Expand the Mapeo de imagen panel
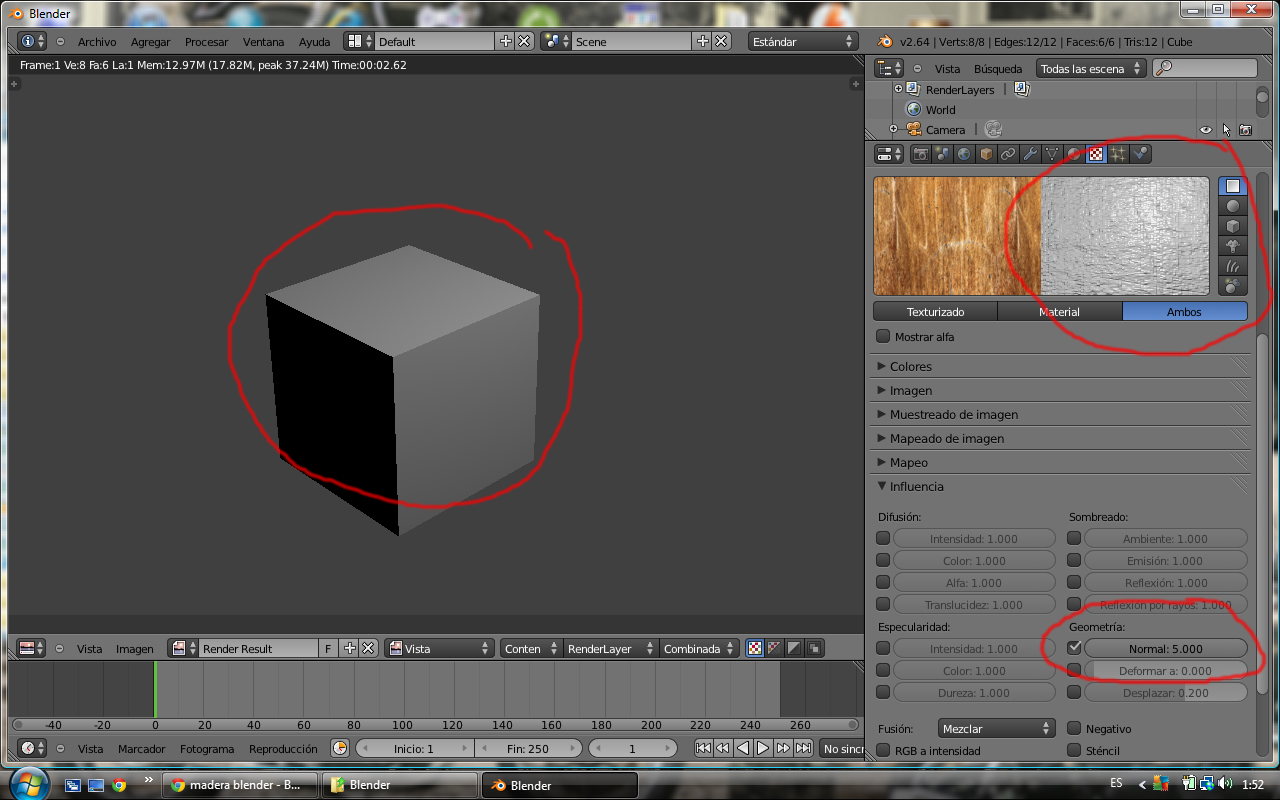 [946, 439]
